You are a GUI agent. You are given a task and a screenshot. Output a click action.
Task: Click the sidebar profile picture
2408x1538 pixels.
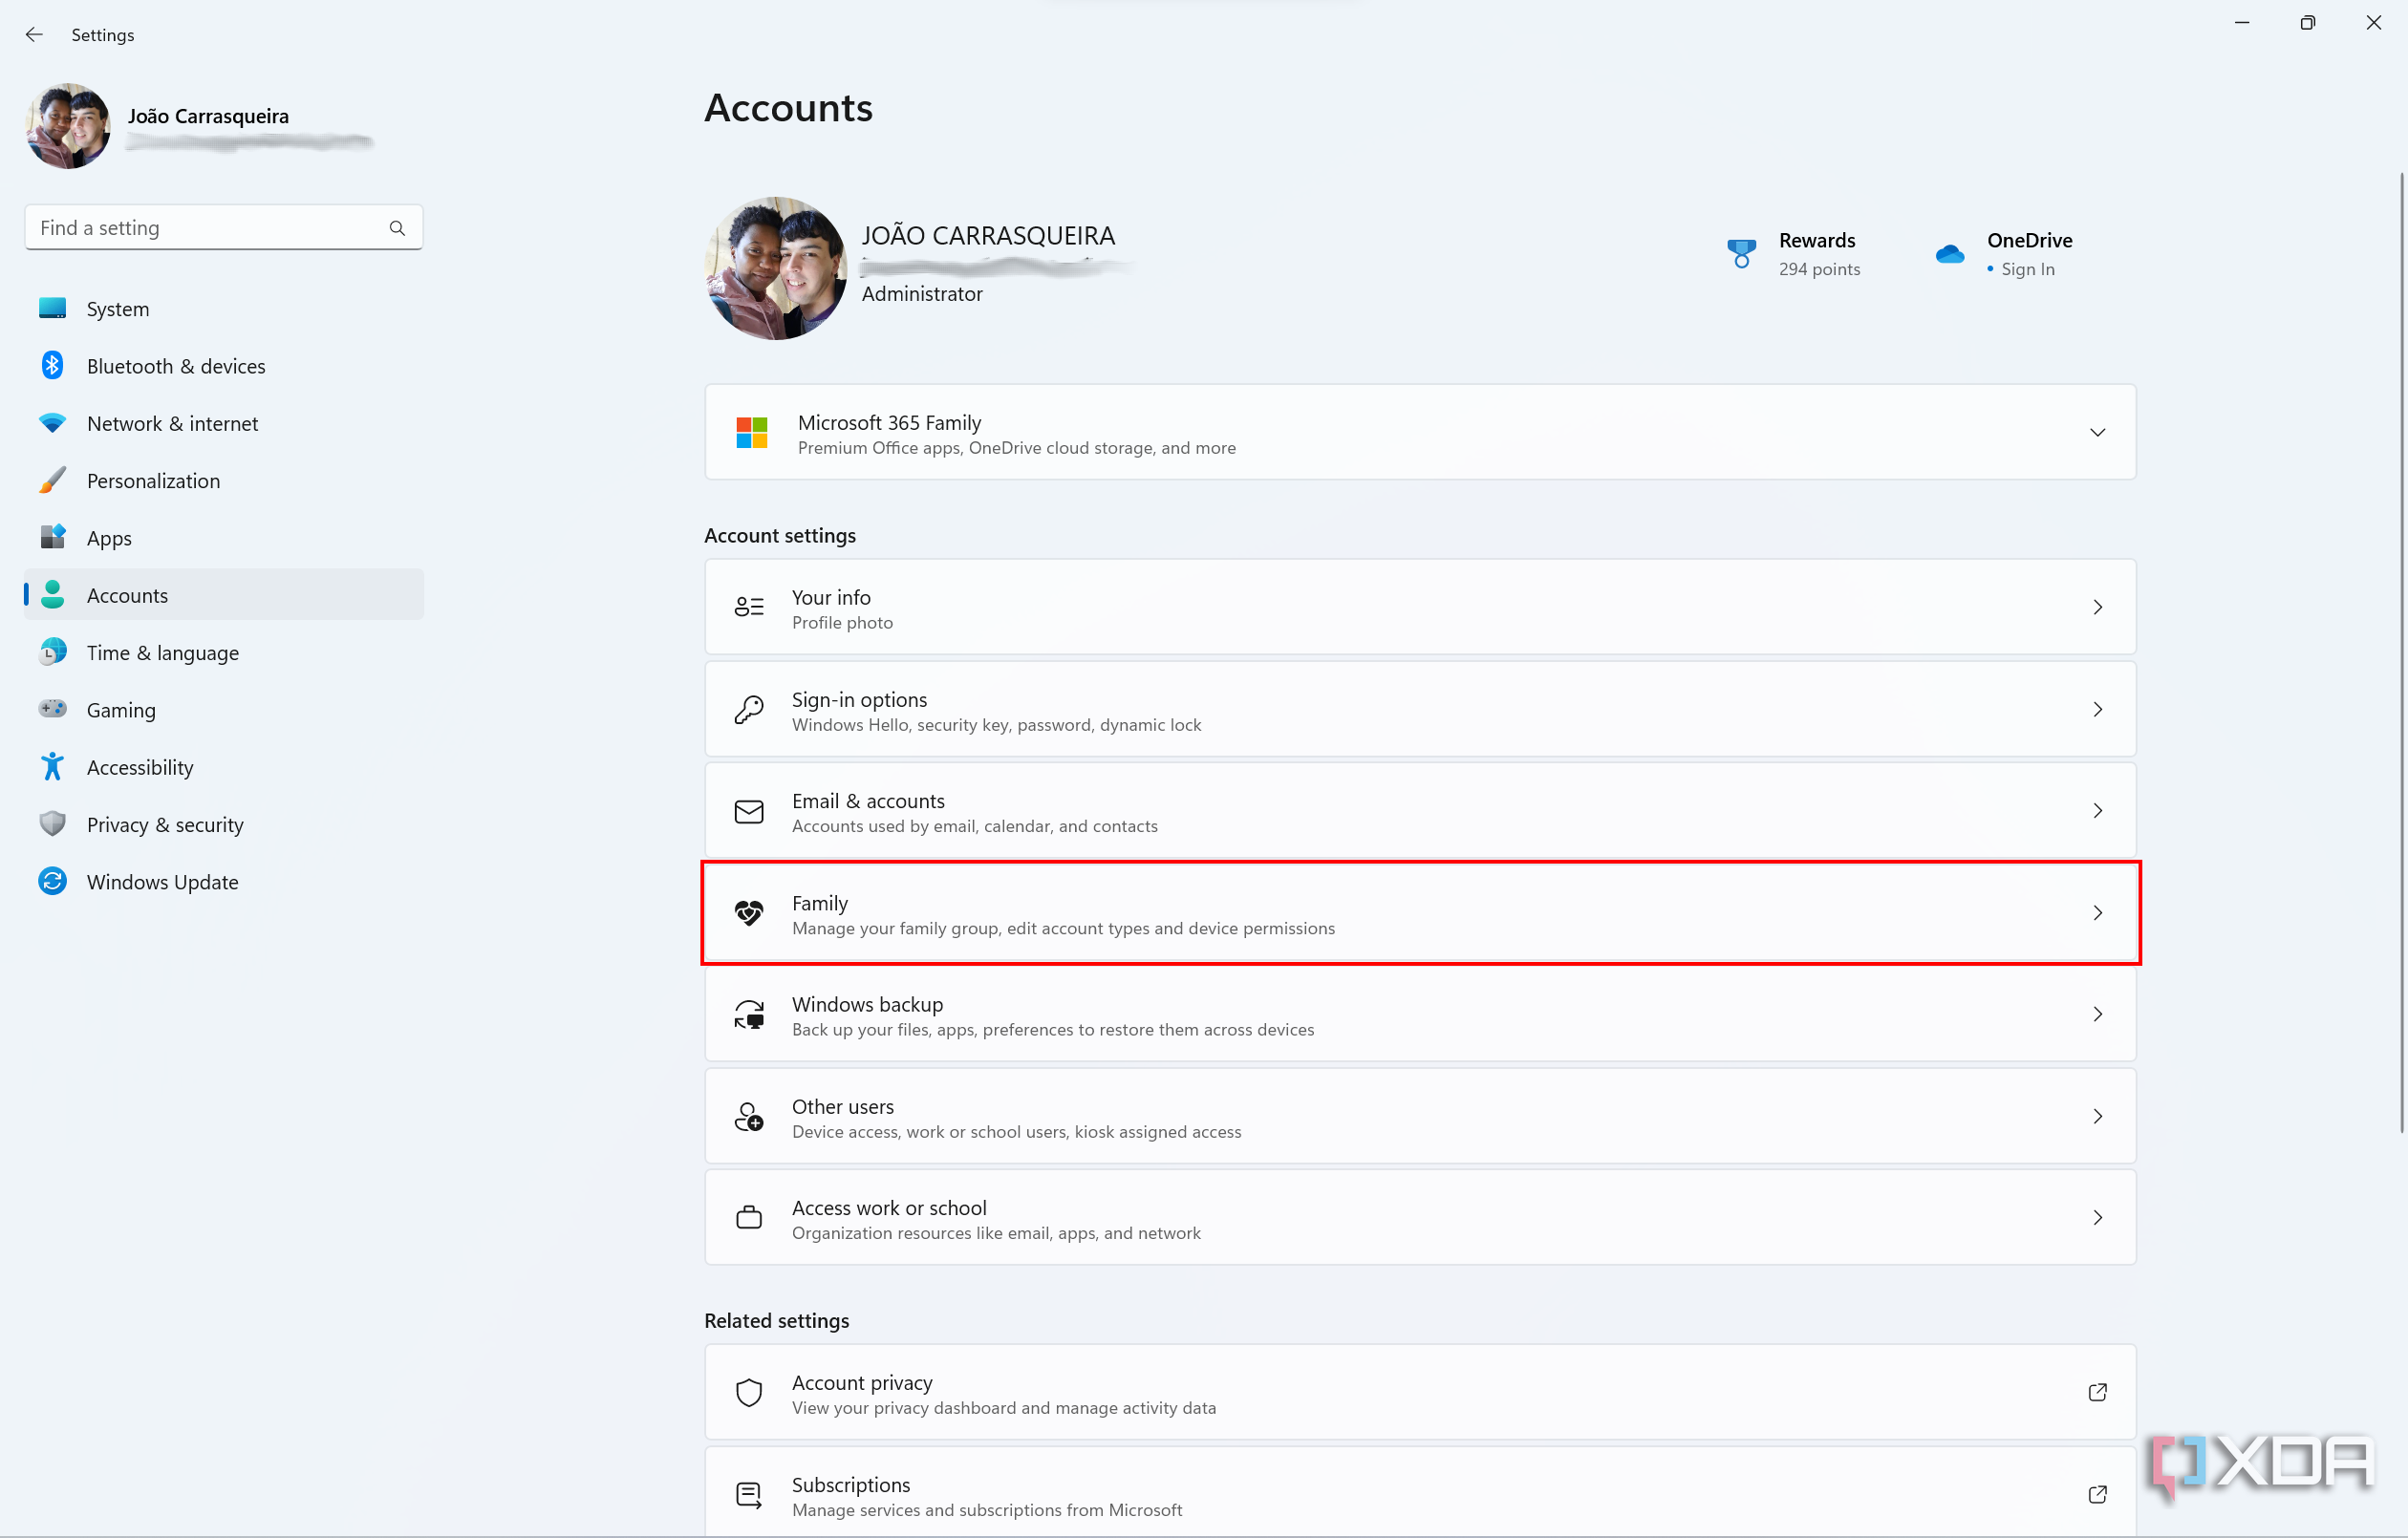pos(68,126)
